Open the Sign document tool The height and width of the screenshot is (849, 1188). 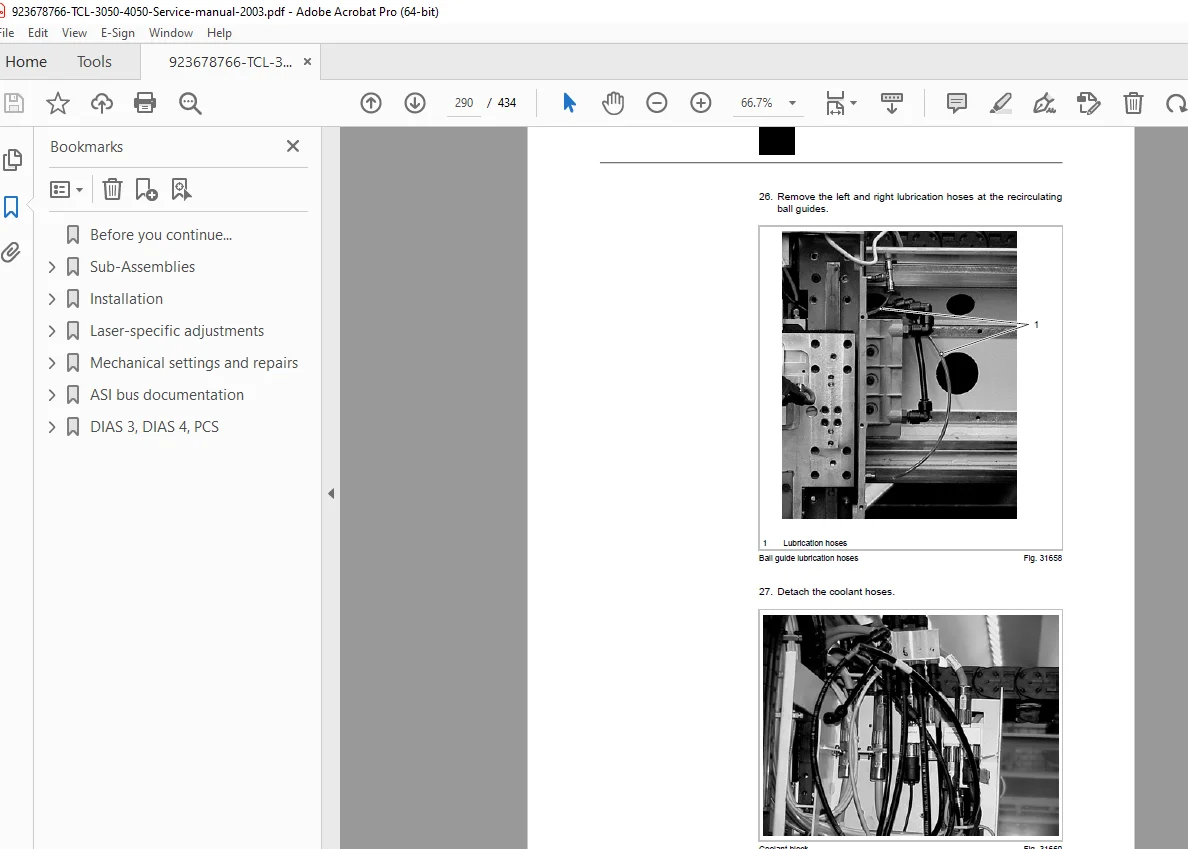[1045, 103]
